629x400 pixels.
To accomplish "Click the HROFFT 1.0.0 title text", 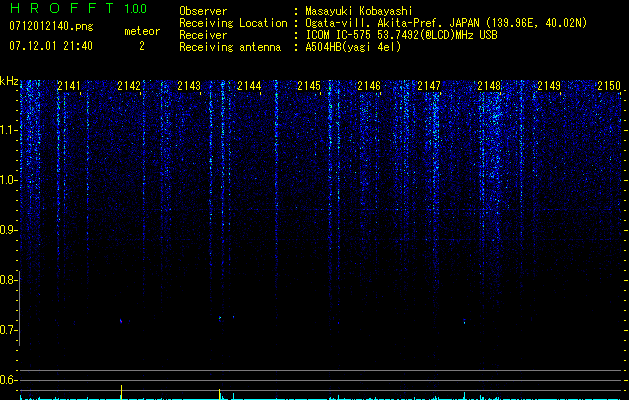I will [79, 8].
